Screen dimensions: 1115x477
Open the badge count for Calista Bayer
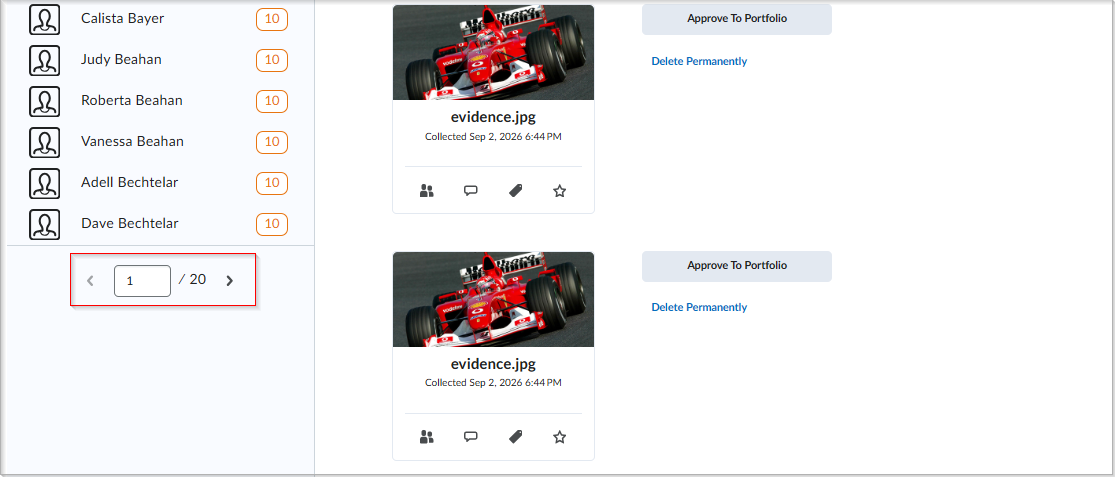(x=272, y=19)
